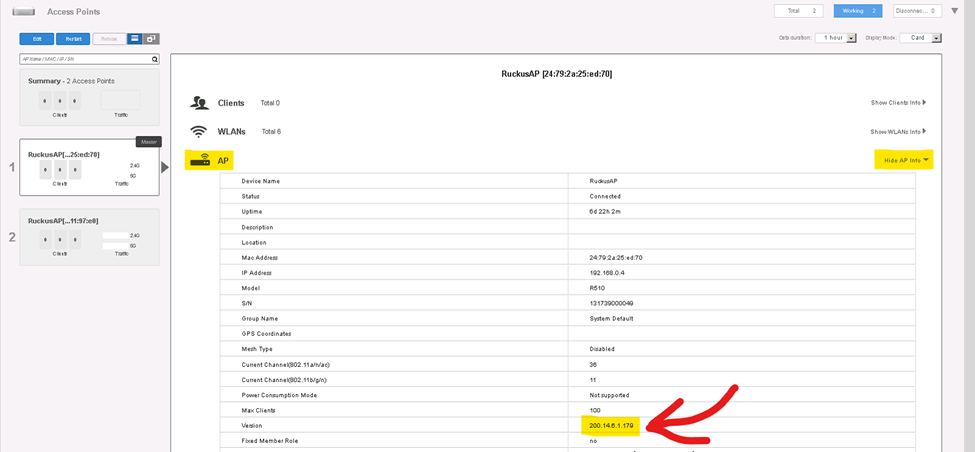Click the AP section heading
This screenshot has height=452, width=975.
223,161
